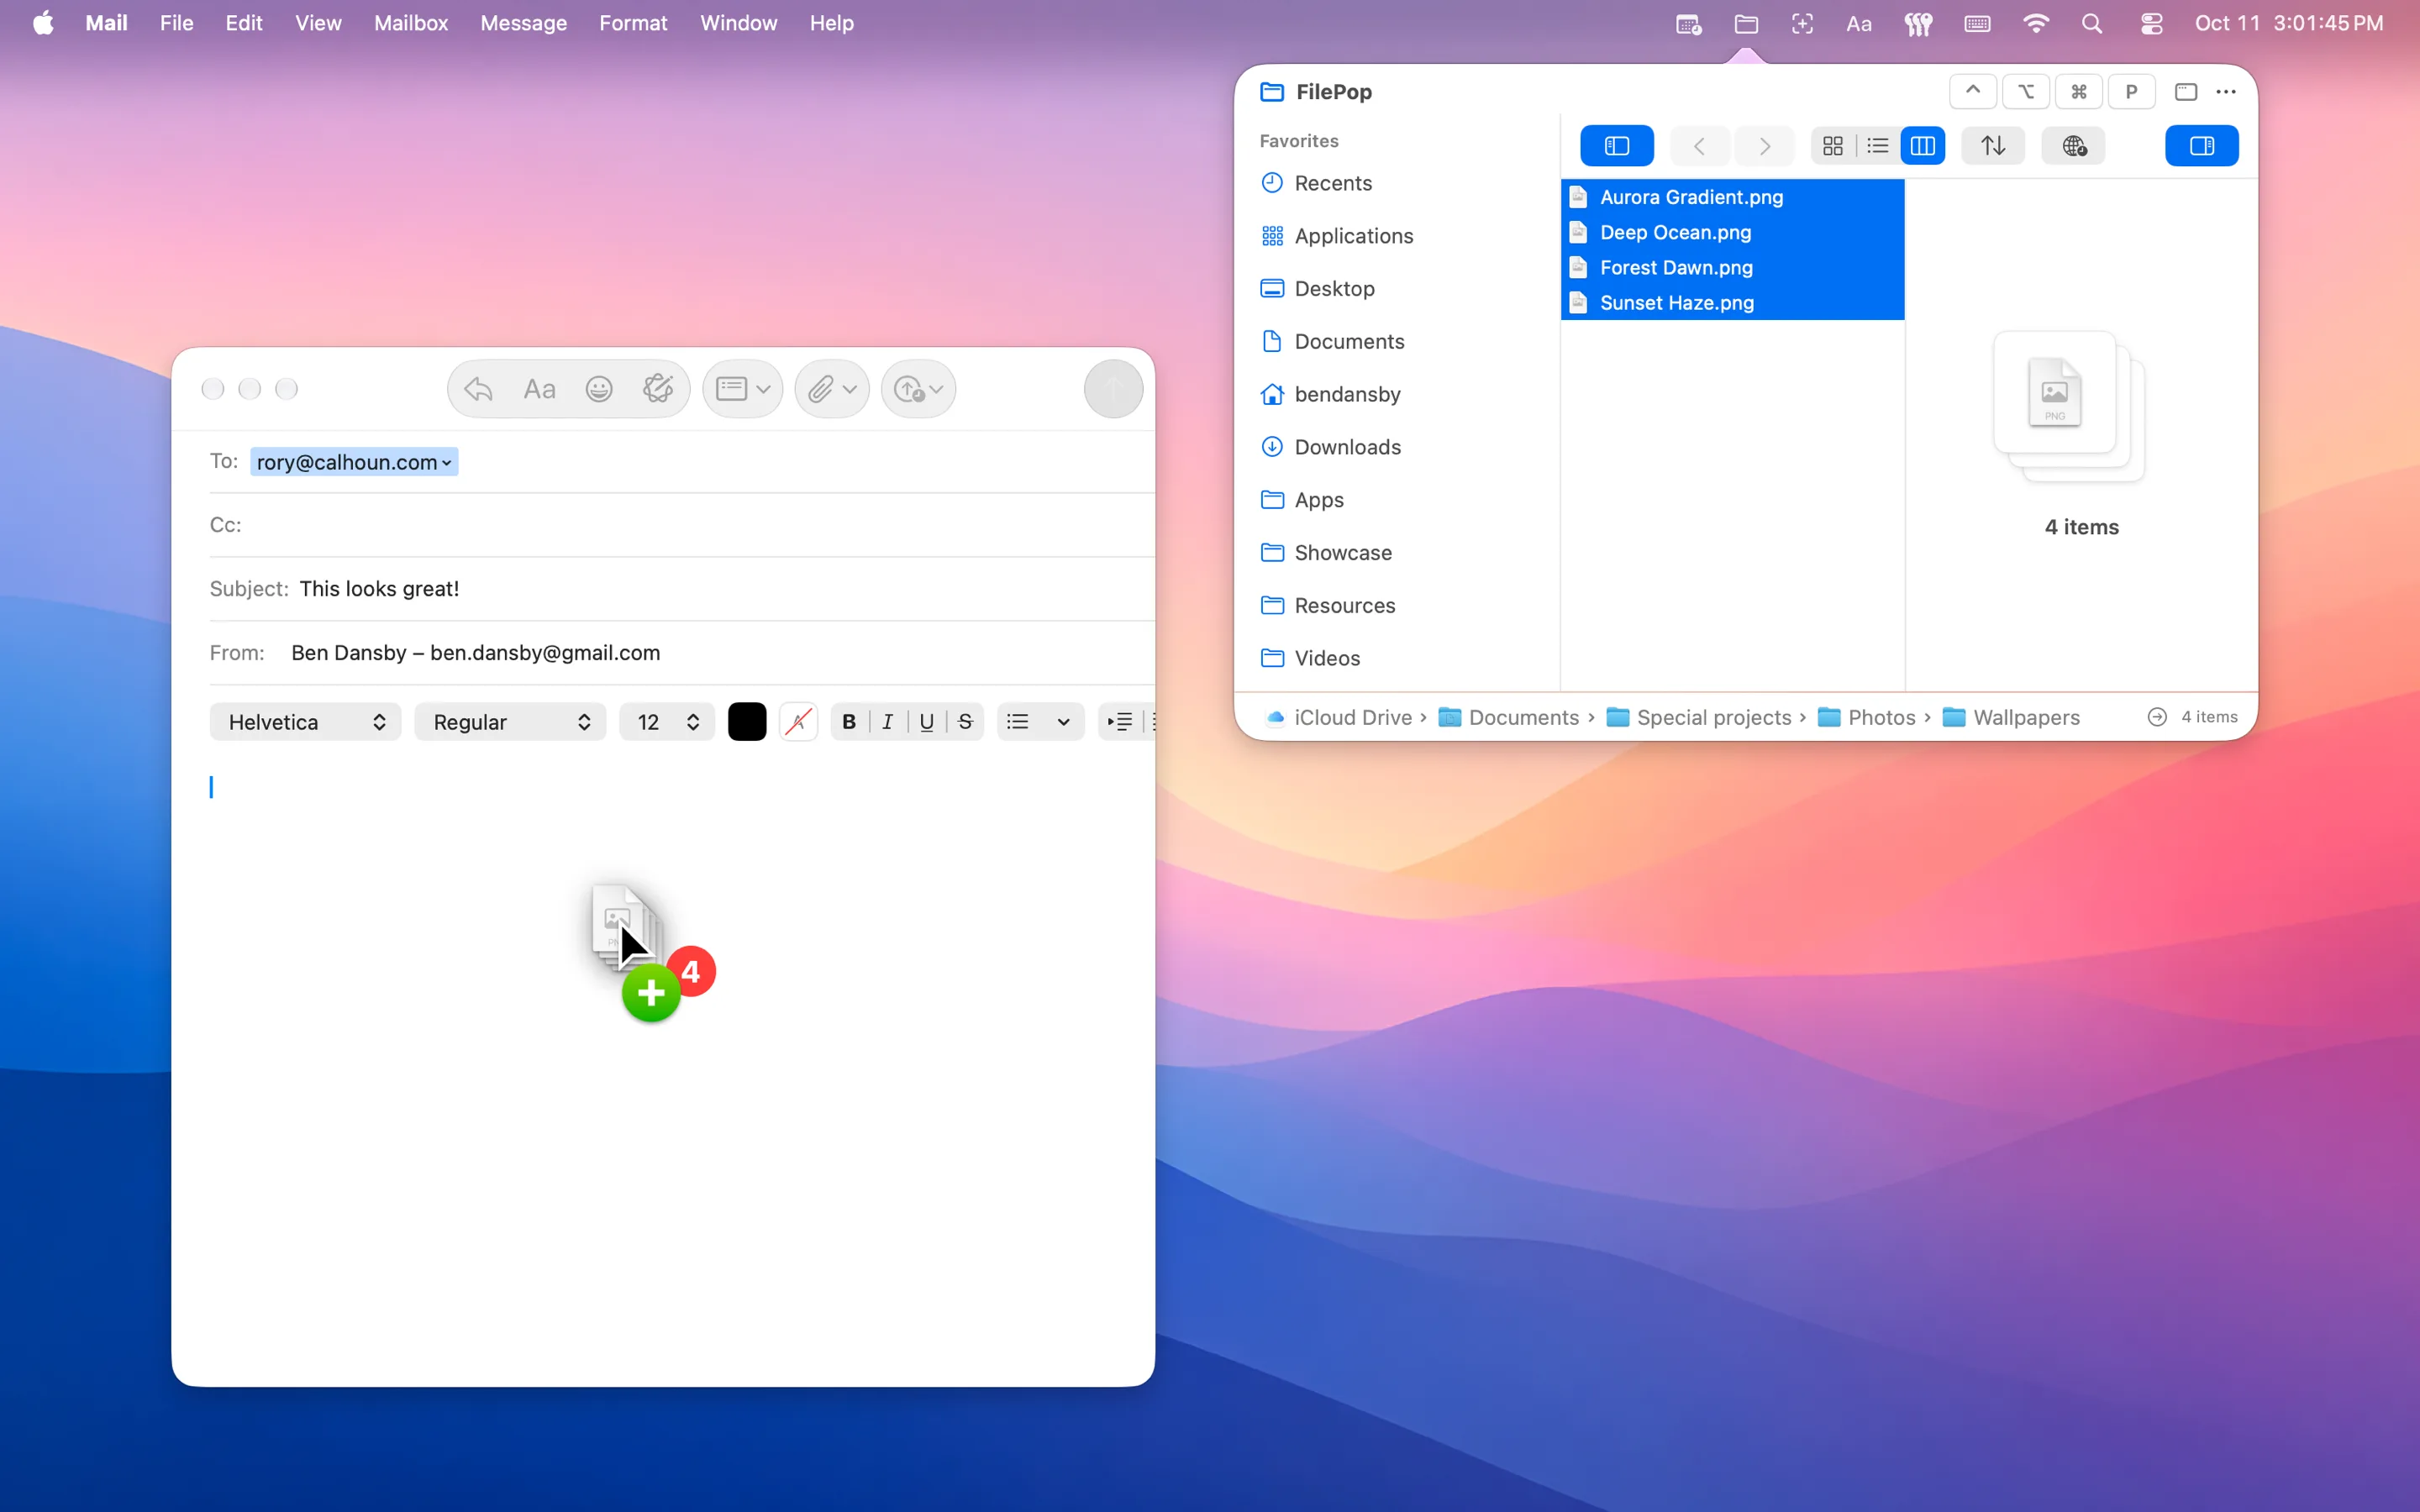Open FilePop more options ellipsis
This screenshot has width=2420, height=1512.
(2225, 92)
